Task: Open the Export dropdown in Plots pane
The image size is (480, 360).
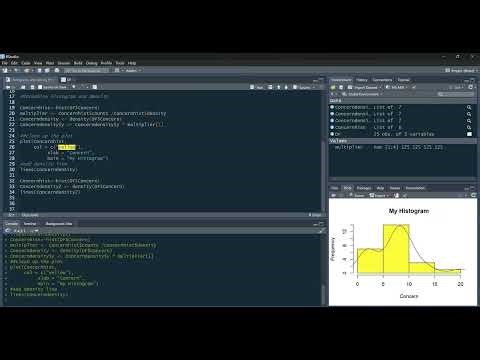Action: [x=379, y=195]
